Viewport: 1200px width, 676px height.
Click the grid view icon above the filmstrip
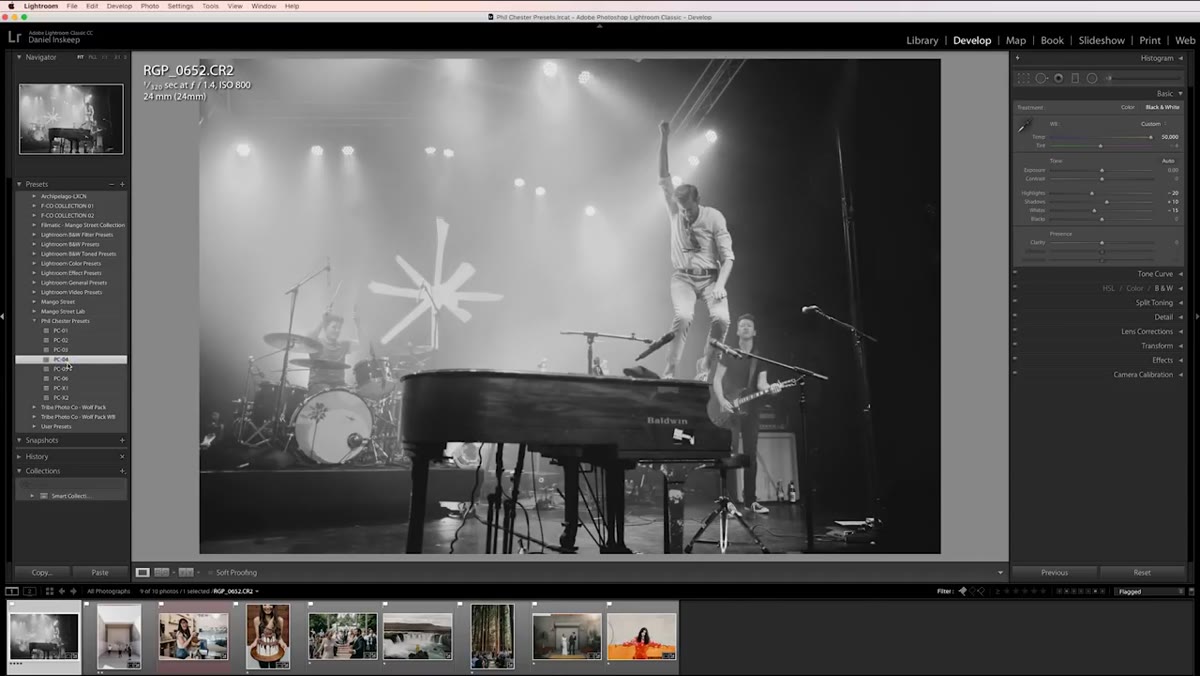48,591
